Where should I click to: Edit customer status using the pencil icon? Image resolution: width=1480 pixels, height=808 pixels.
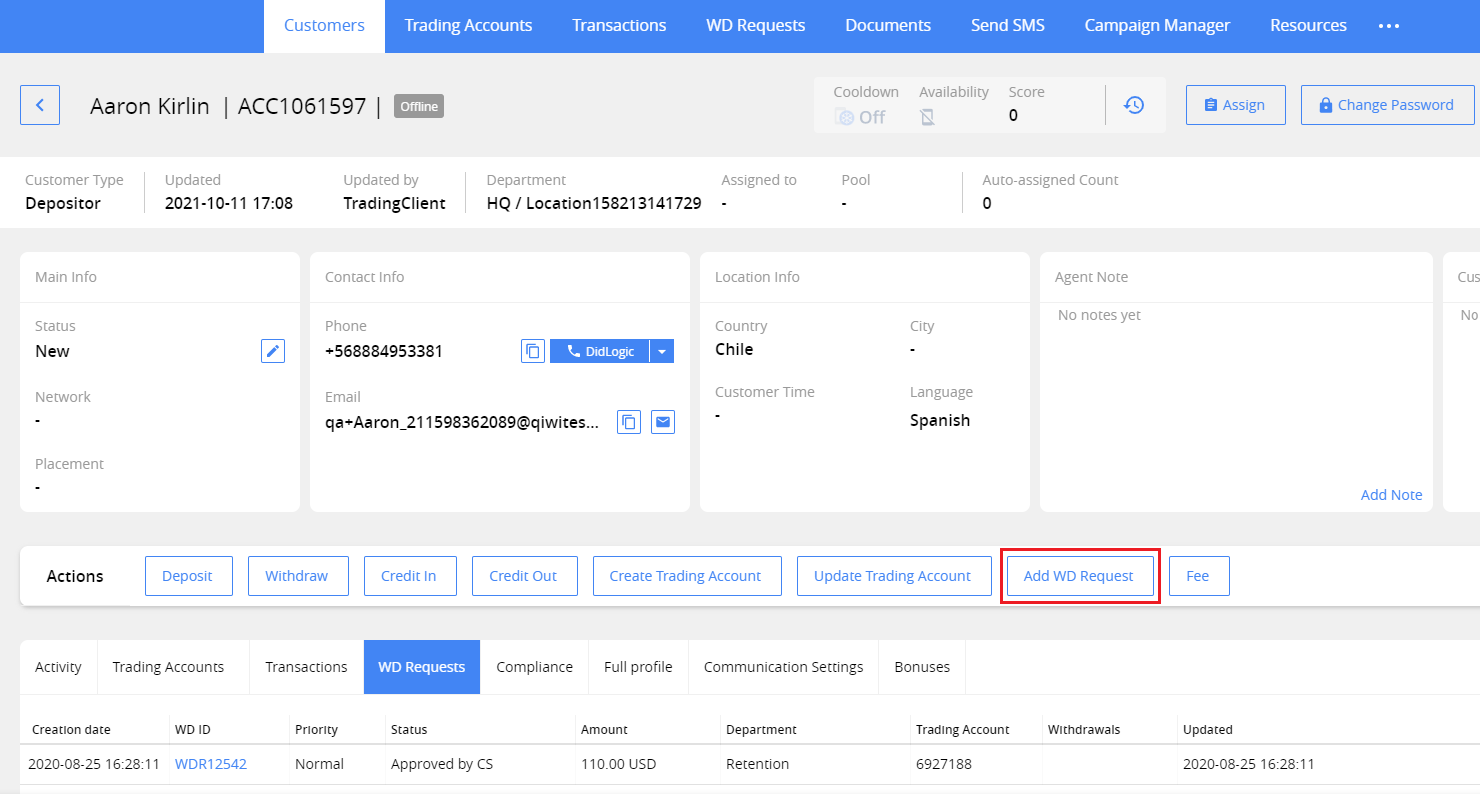coord(272,350)
